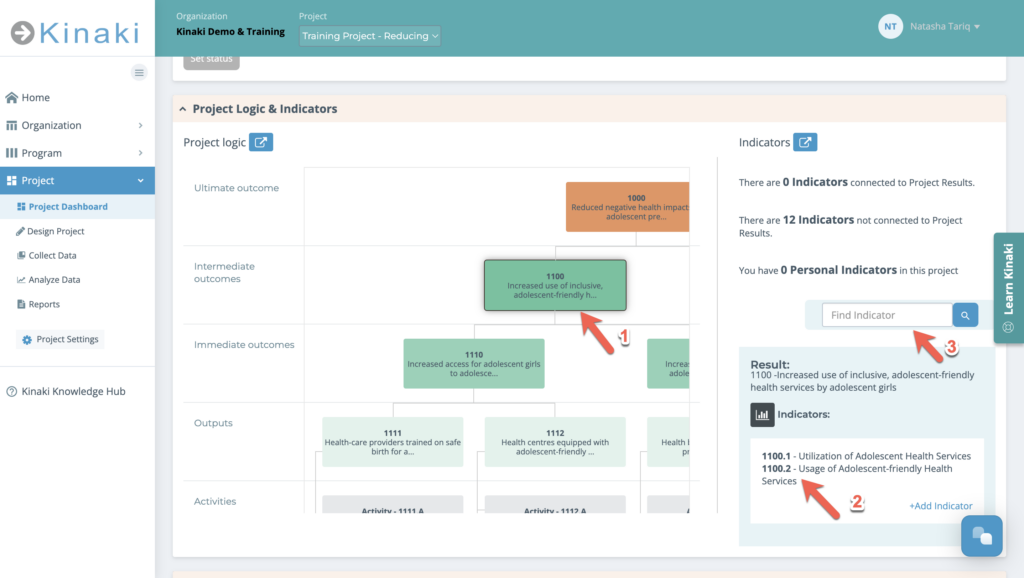Image resolution: width=1024 pixels, height=578 pixels.
Task: Open Kinaki Knowledge Hub link
Action: coord(73,391)
